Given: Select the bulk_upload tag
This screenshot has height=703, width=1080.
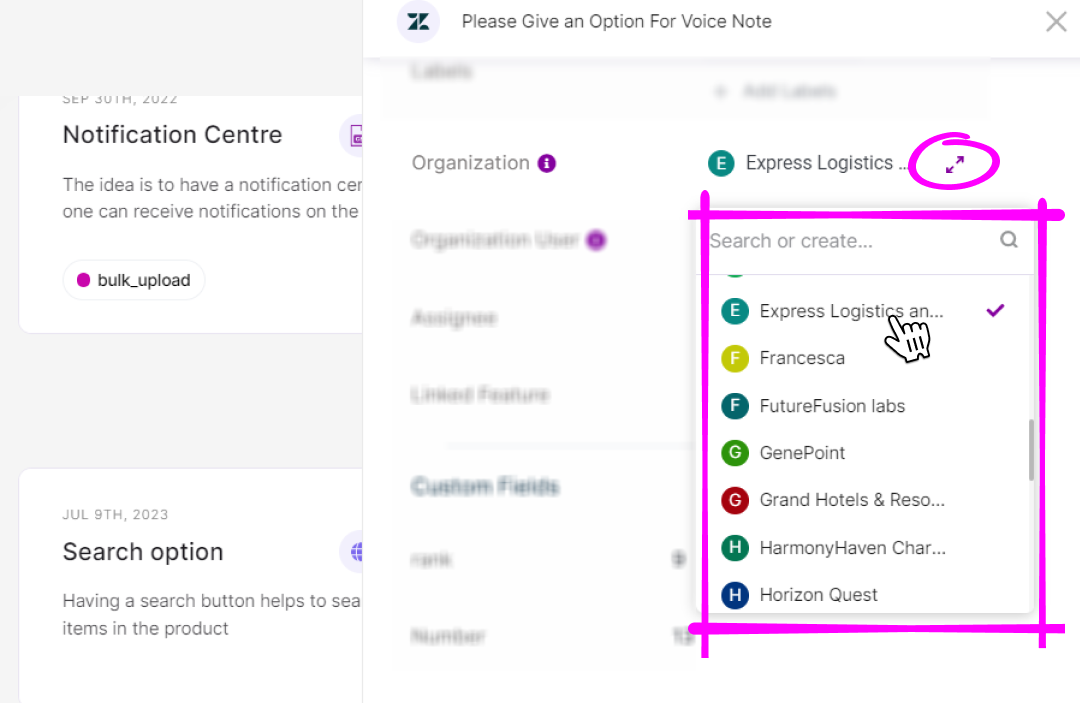Looking at the screenshot, I should click(133, 280).
